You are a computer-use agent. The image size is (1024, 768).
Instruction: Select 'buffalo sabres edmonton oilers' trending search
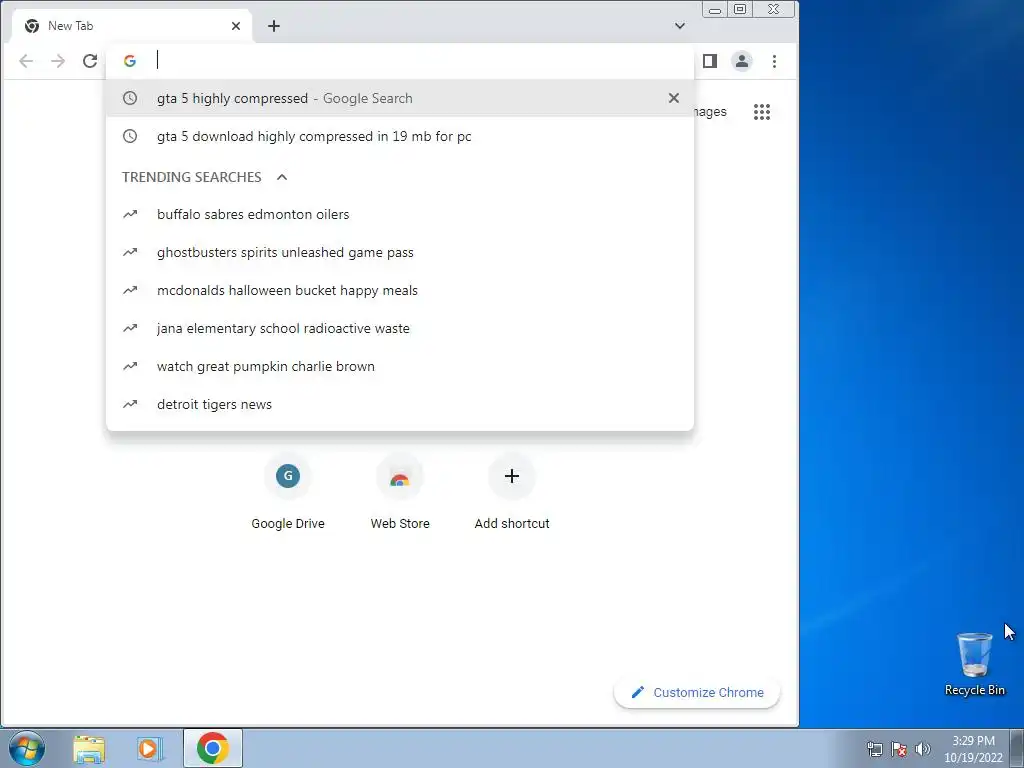click(400, 214)
